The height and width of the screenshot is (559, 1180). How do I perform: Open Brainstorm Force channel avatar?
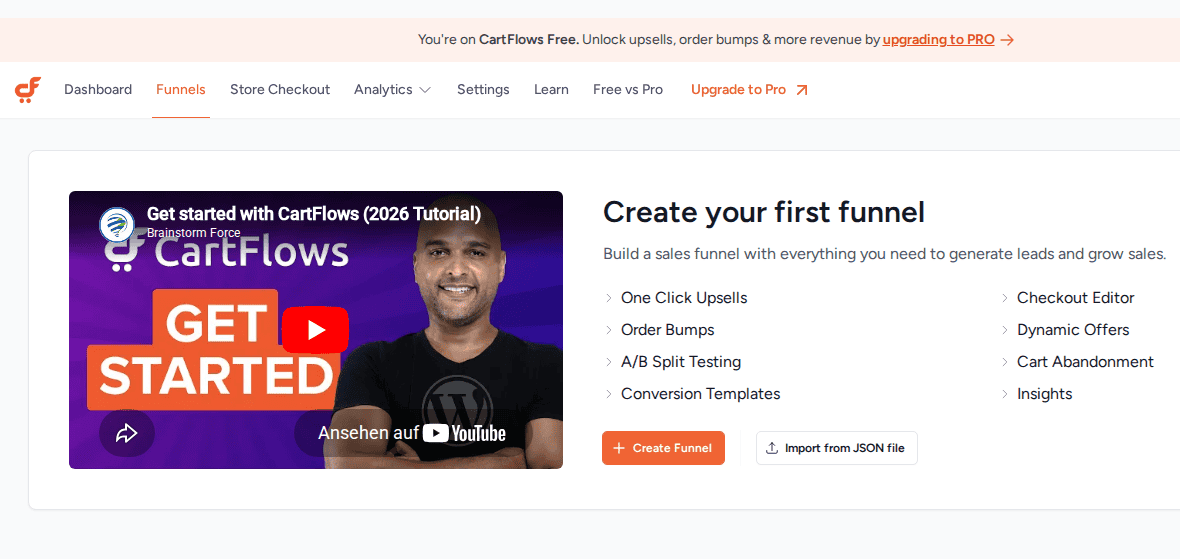pyautogui.click(x=117, y=224)
